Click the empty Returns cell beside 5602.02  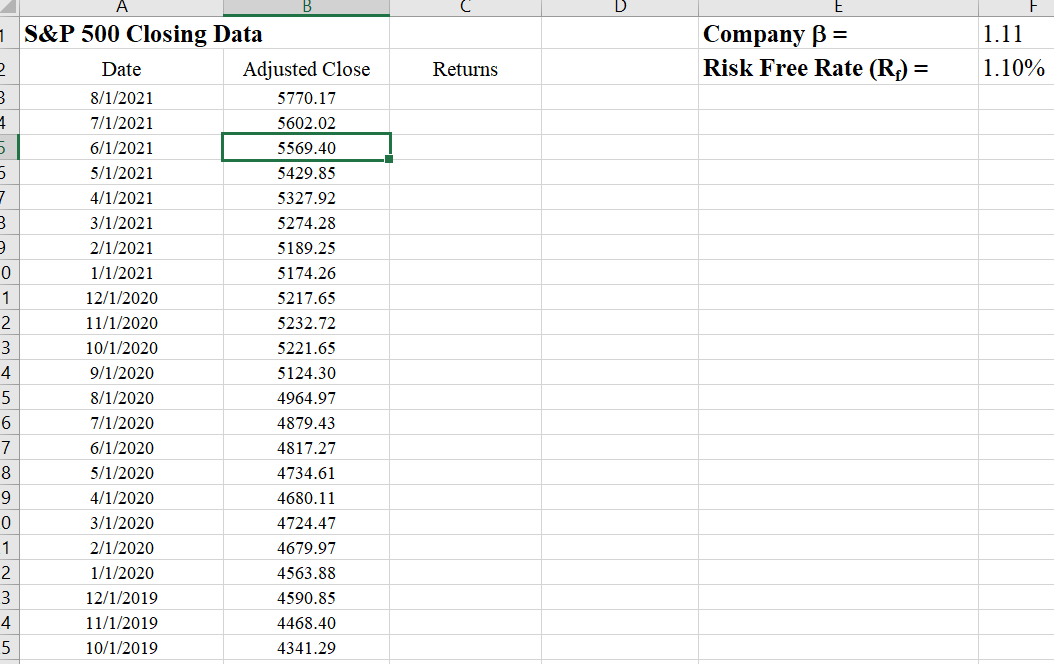click(464, 122)
